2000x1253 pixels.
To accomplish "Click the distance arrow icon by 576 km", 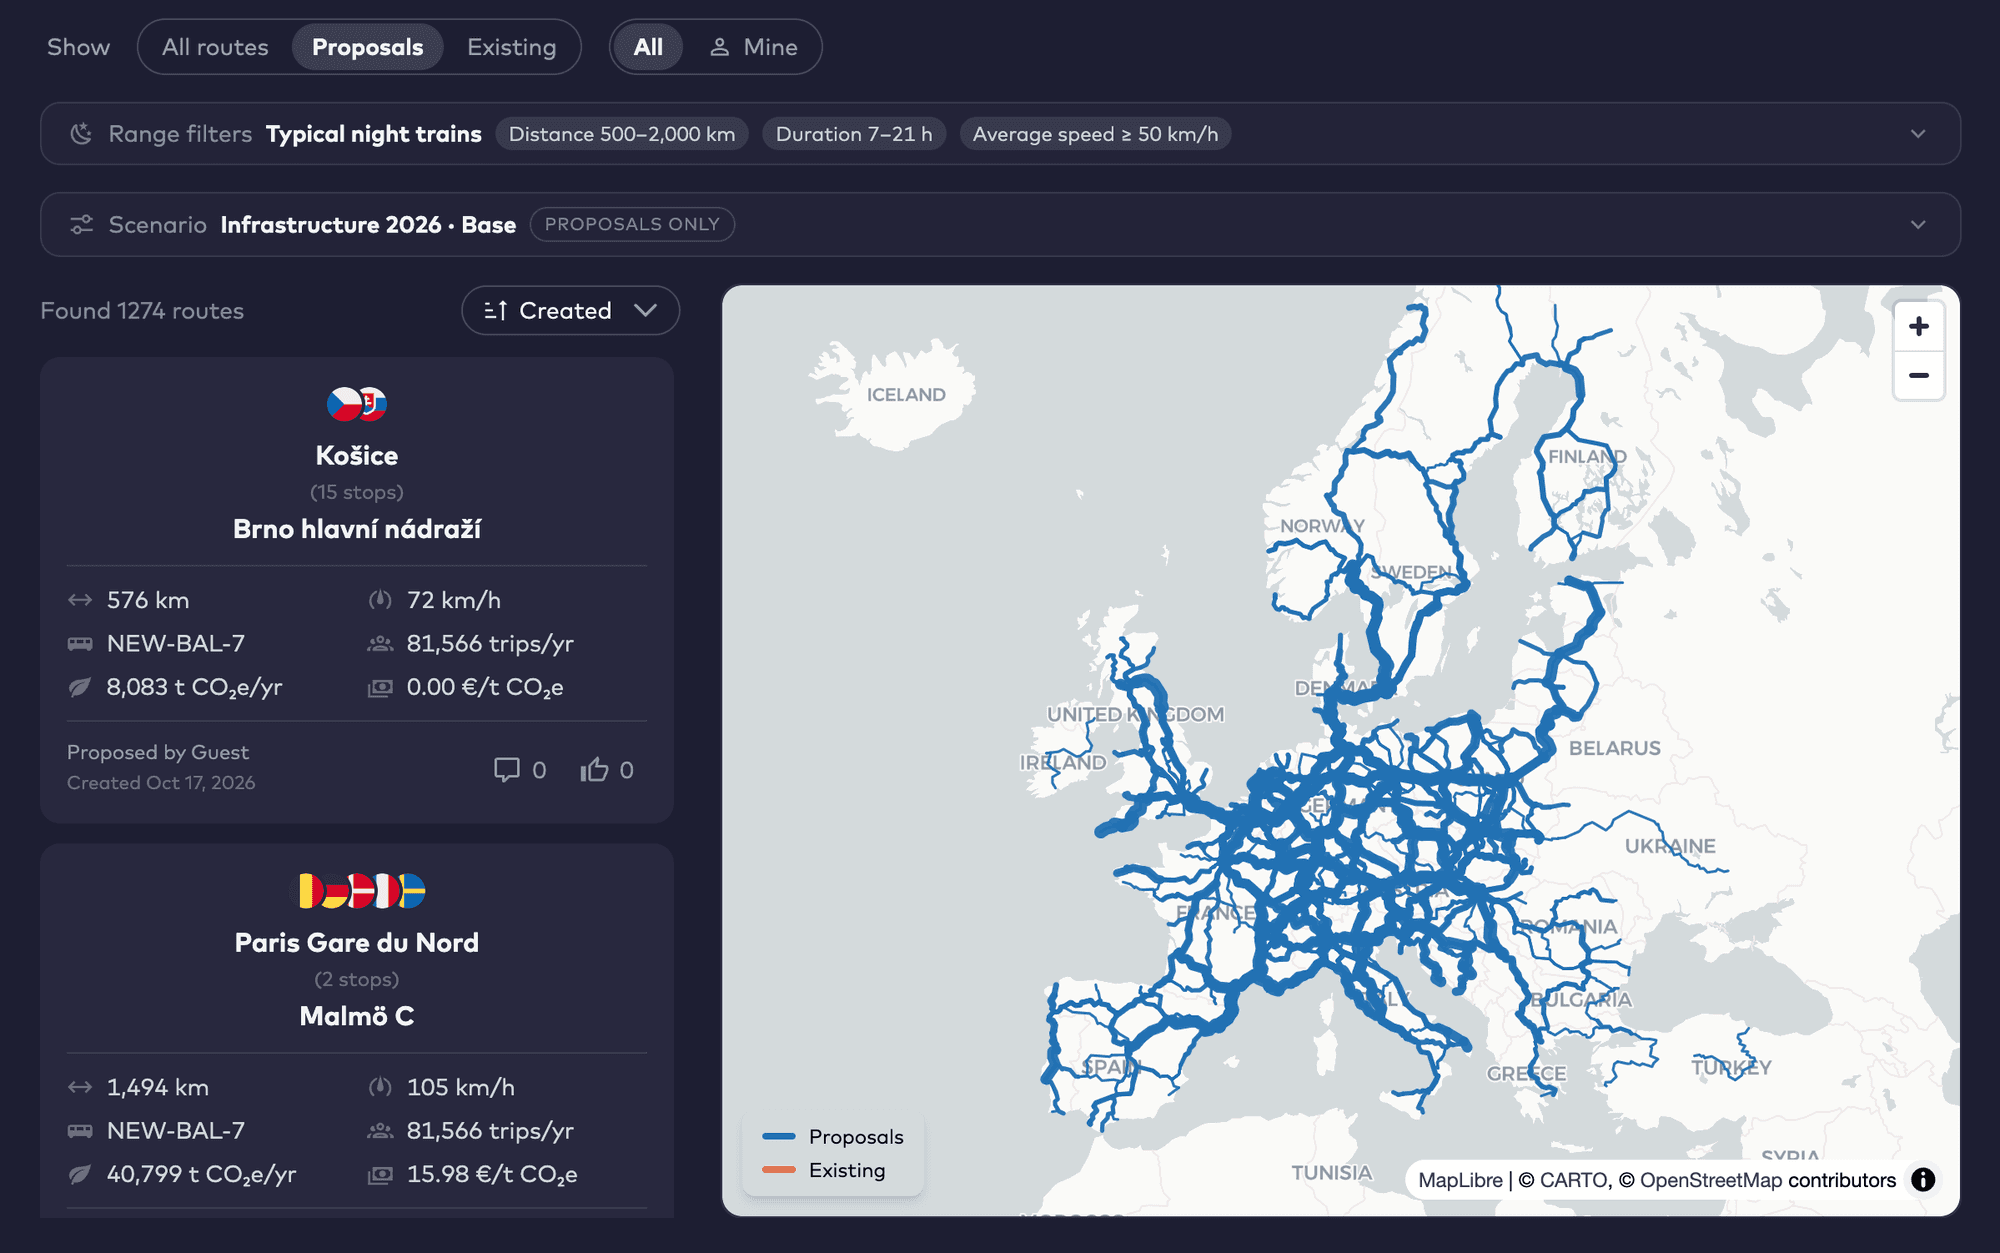I will [x=80, y=600].
